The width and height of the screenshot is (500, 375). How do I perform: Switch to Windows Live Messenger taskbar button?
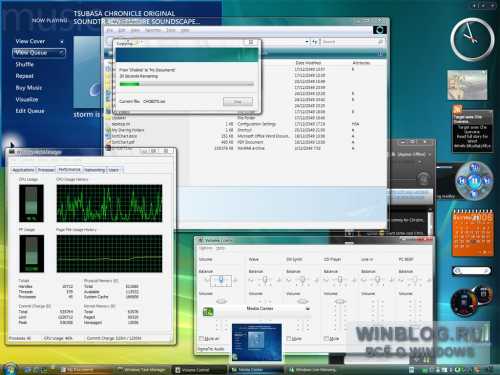313,370
